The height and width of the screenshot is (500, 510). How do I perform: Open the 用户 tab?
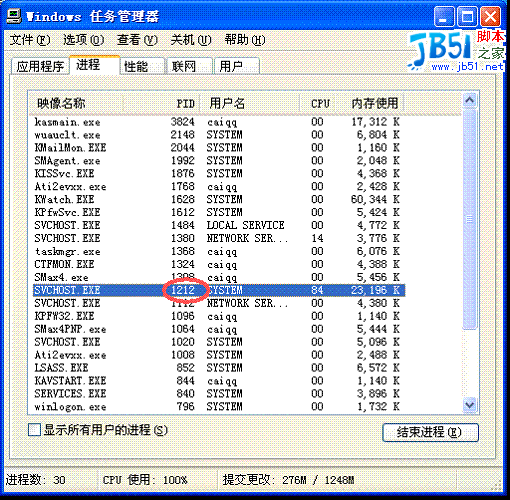[237, 66]
